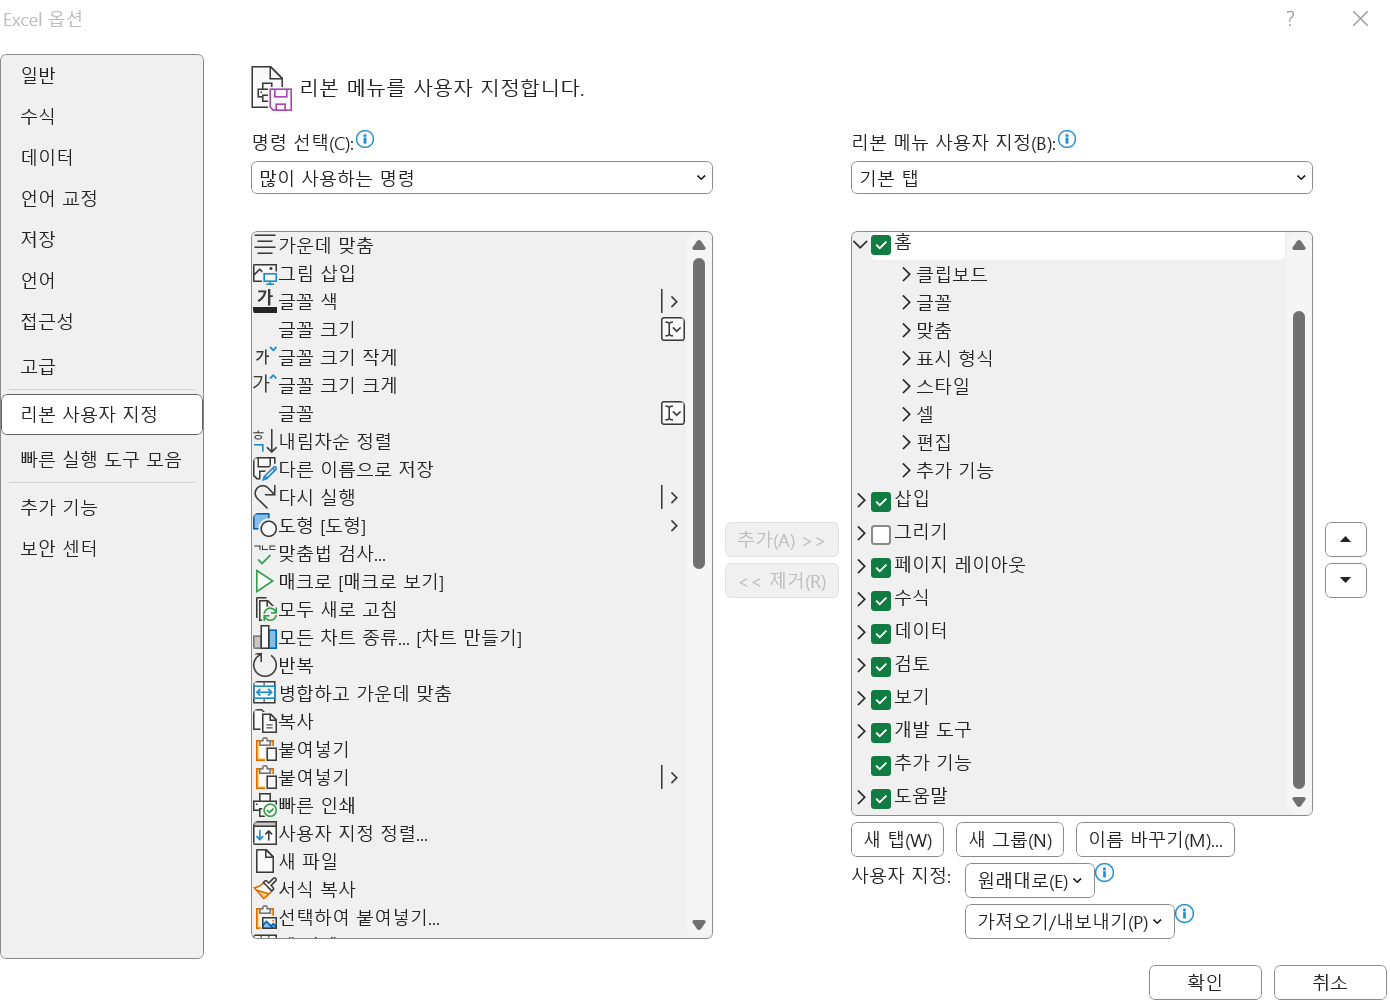1390x1000 pixels.
Task: Go to the 저장 options category
Action: coord(102,239)
